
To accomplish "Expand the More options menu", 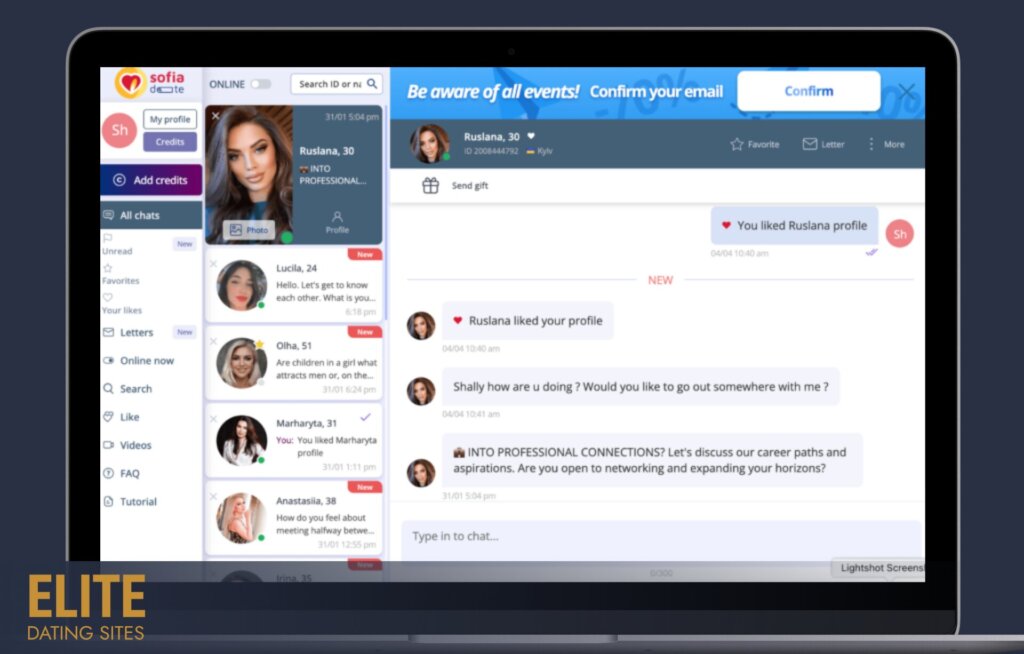I will (871, 144).
